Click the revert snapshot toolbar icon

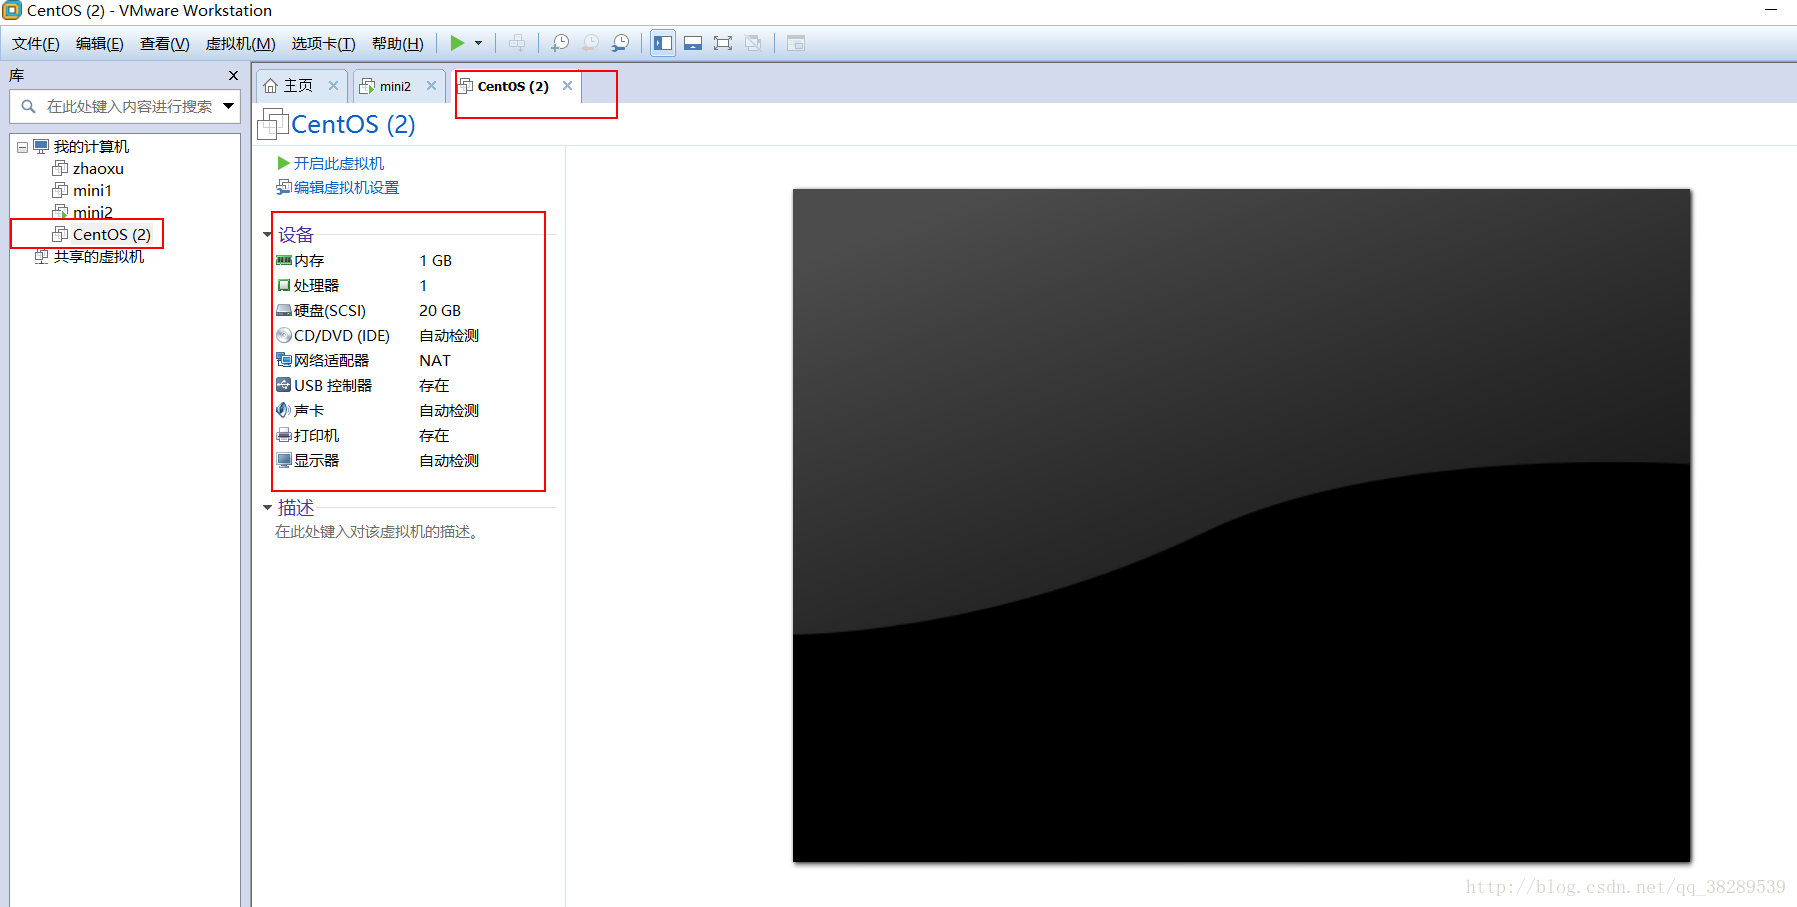590,43
